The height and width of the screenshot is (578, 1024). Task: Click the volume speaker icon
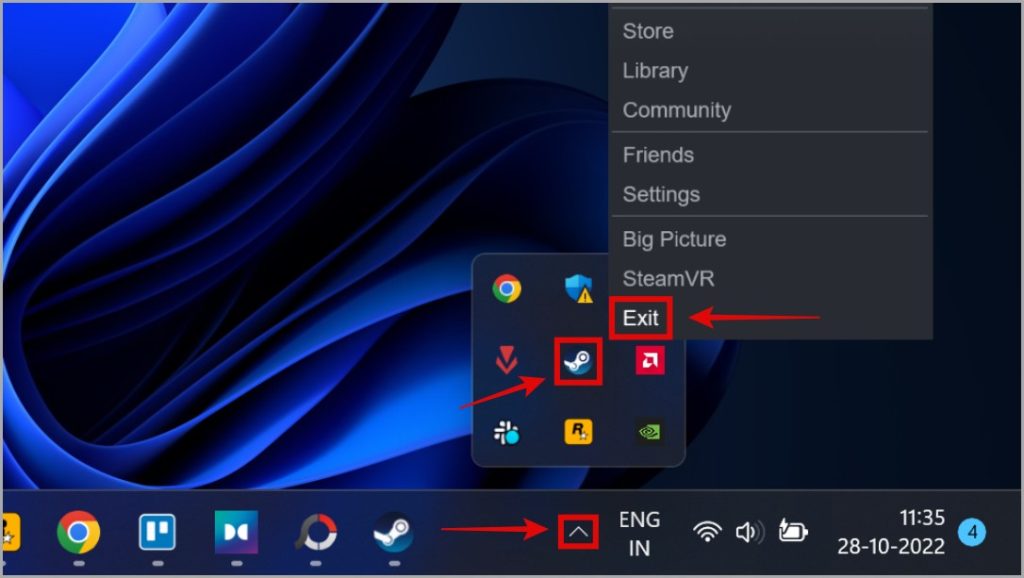click(x=750, y=532)
